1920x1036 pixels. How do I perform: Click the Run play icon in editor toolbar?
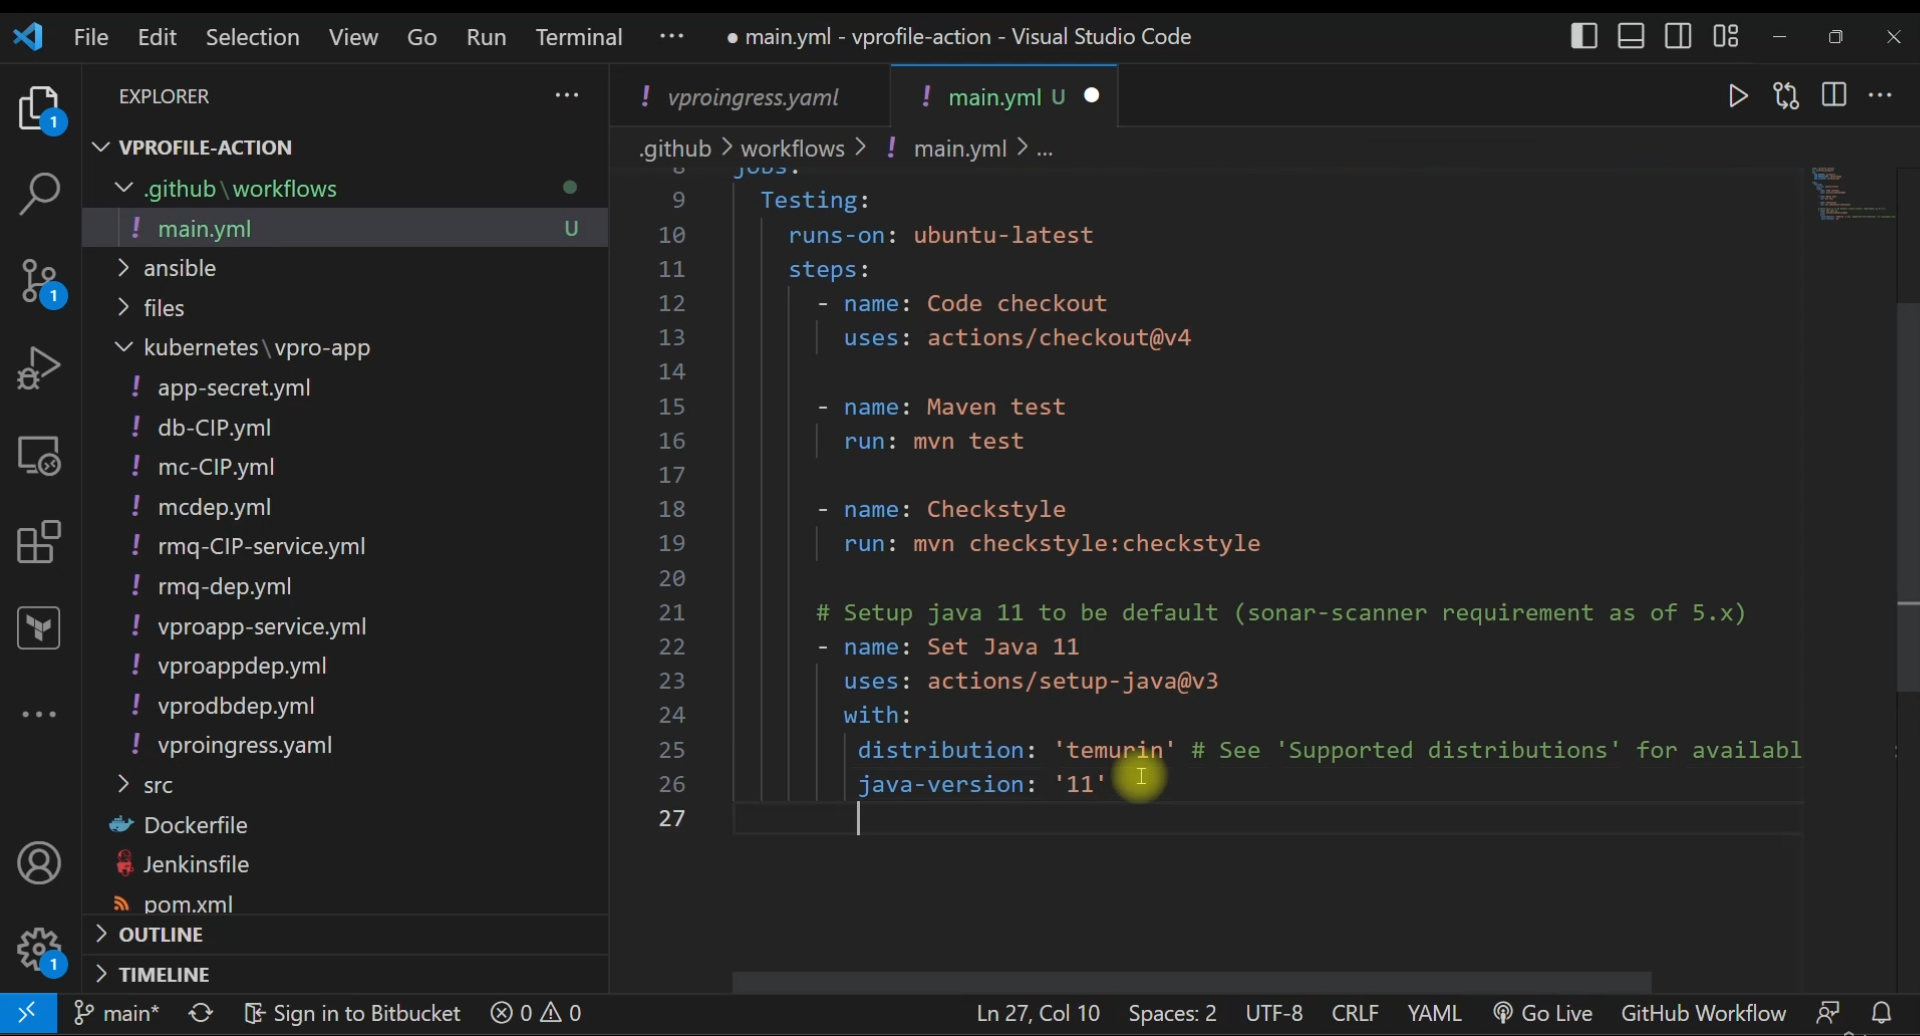[1739, 96]
